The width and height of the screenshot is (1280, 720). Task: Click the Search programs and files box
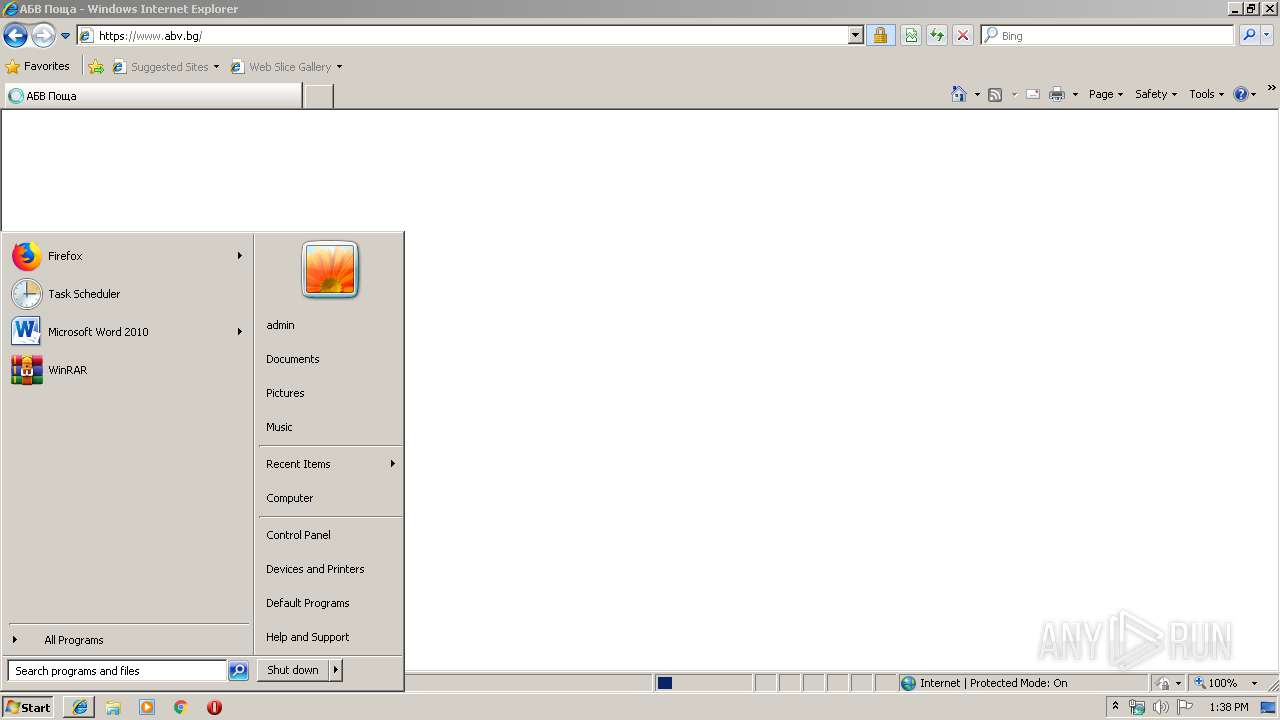(117, 671)
